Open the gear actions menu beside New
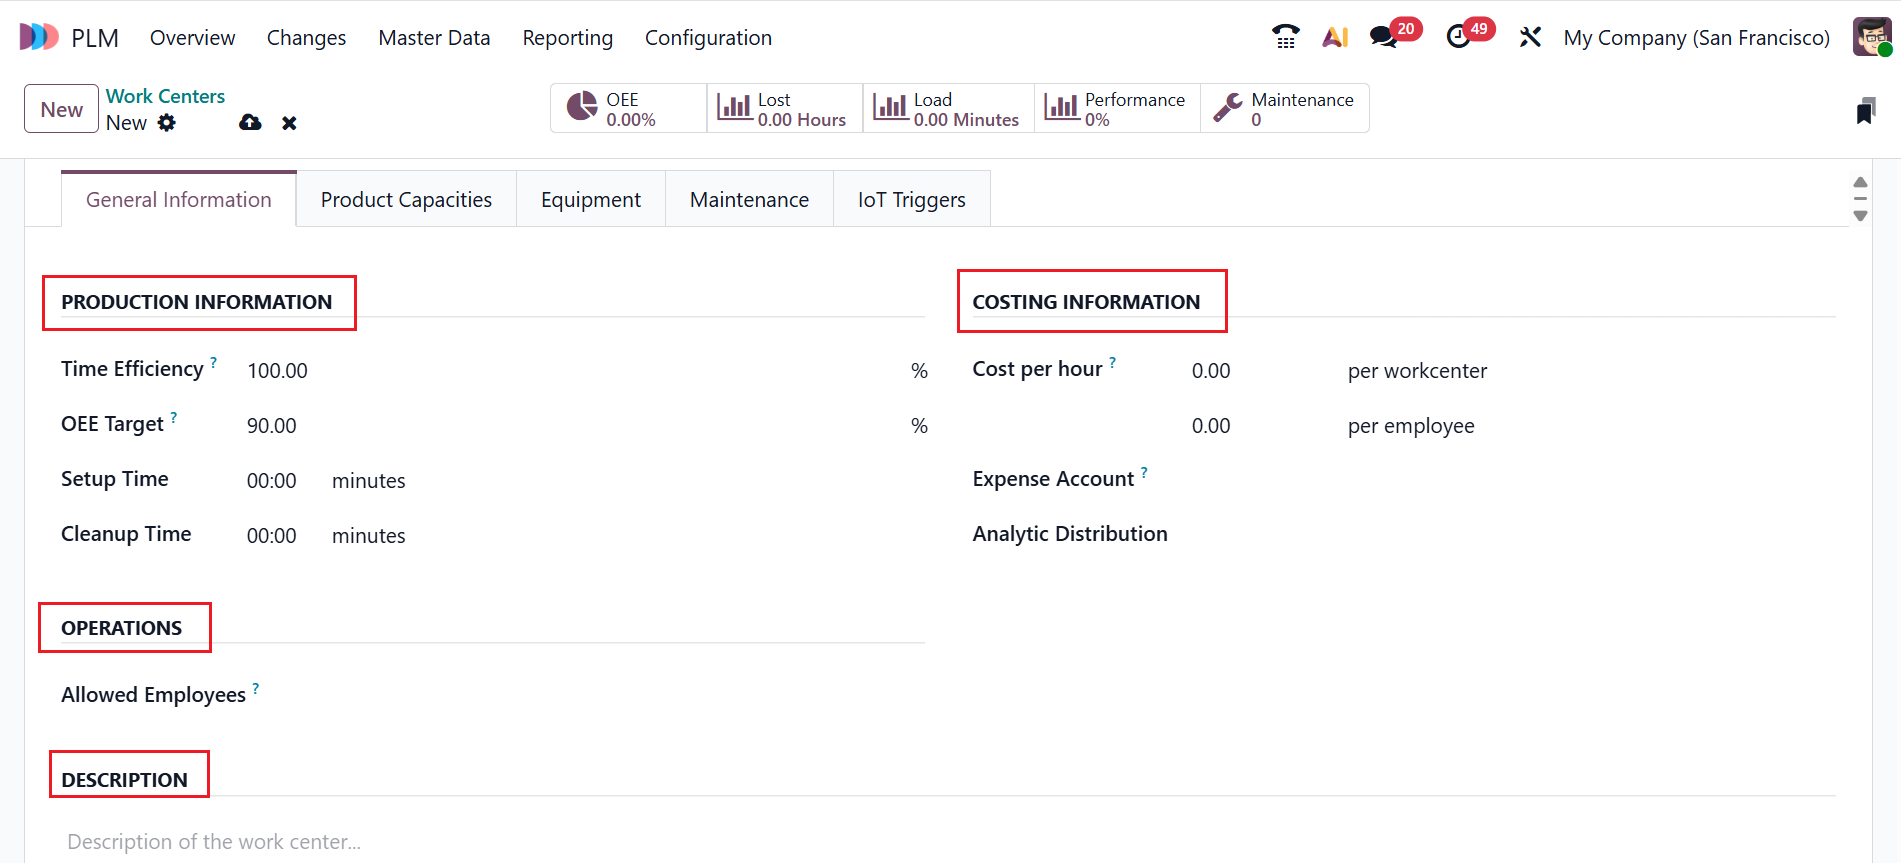 pos(167,123)
